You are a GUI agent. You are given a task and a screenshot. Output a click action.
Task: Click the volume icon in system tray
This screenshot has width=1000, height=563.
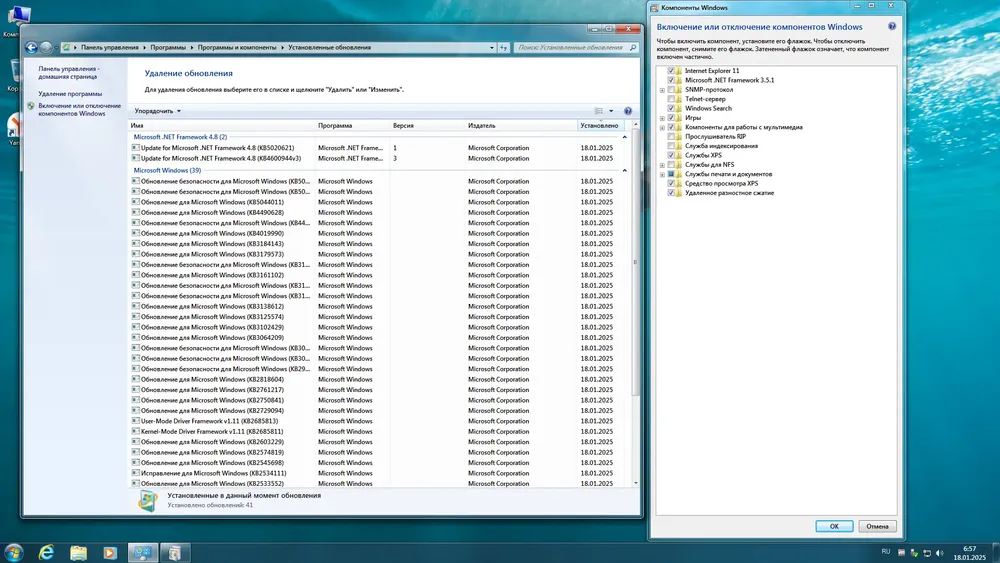(939, 553)
